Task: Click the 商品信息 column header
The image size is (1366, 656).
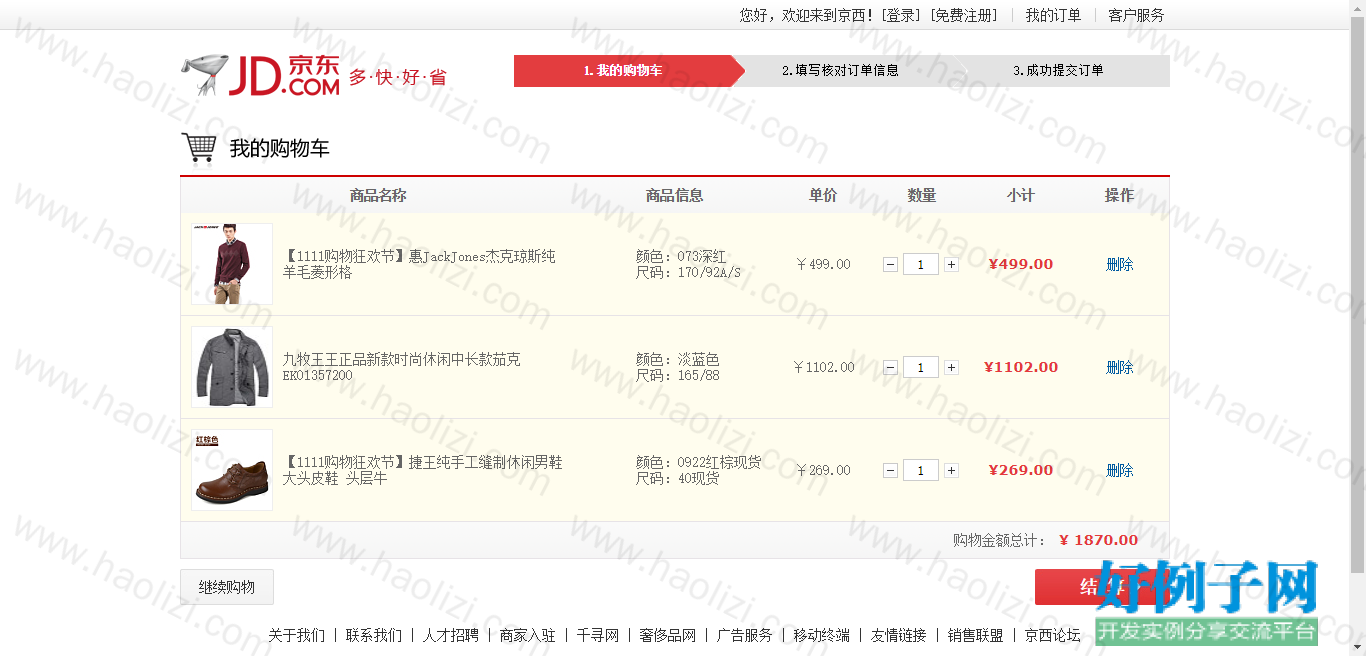Action: click(675, 196)
